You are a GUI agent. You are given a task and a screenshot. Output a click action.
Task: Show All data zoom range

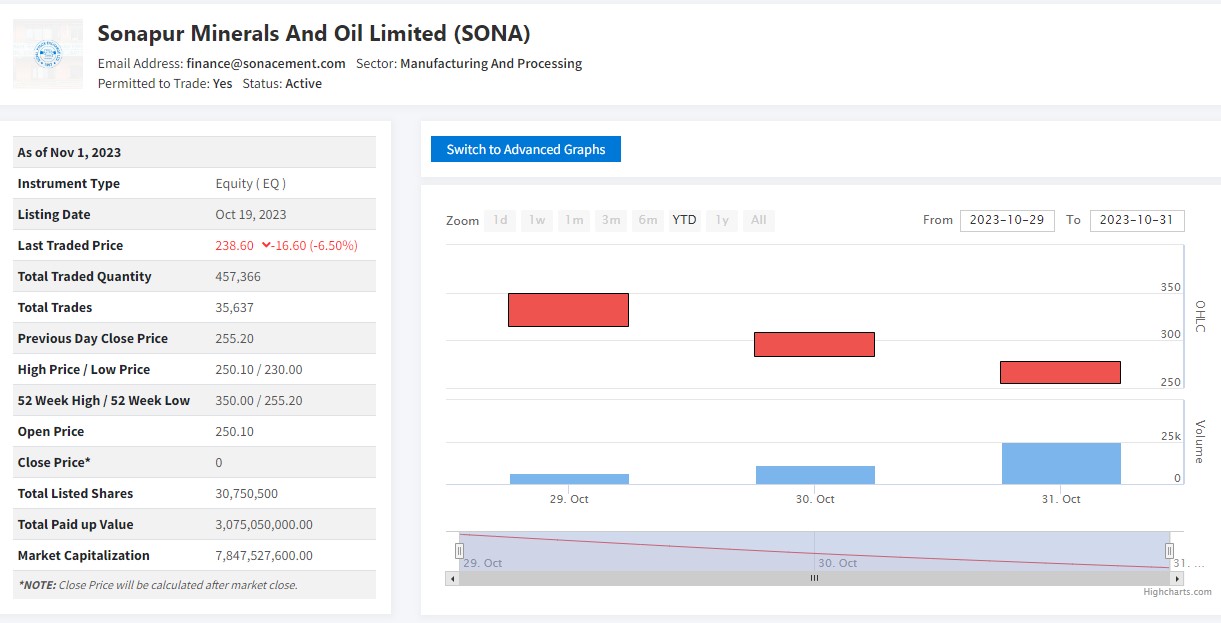pos(758,220)
